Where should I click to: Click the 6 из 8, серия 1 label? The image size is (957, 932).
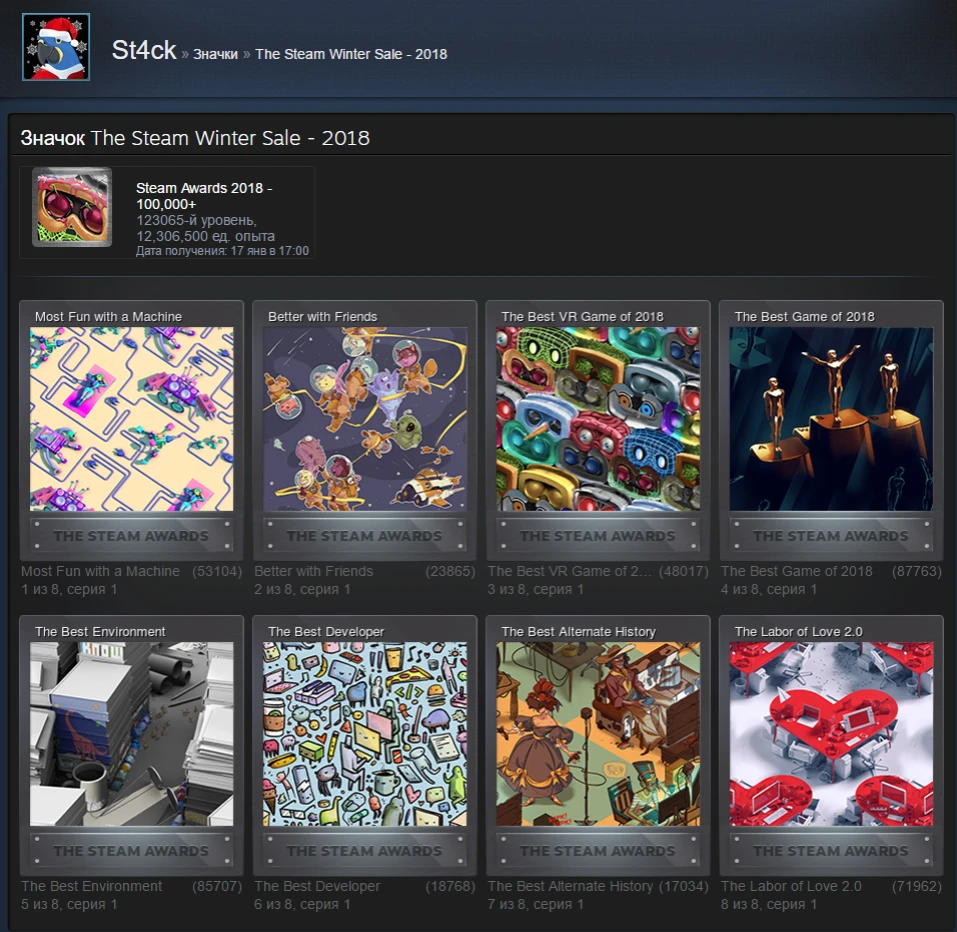click(302, 905)
